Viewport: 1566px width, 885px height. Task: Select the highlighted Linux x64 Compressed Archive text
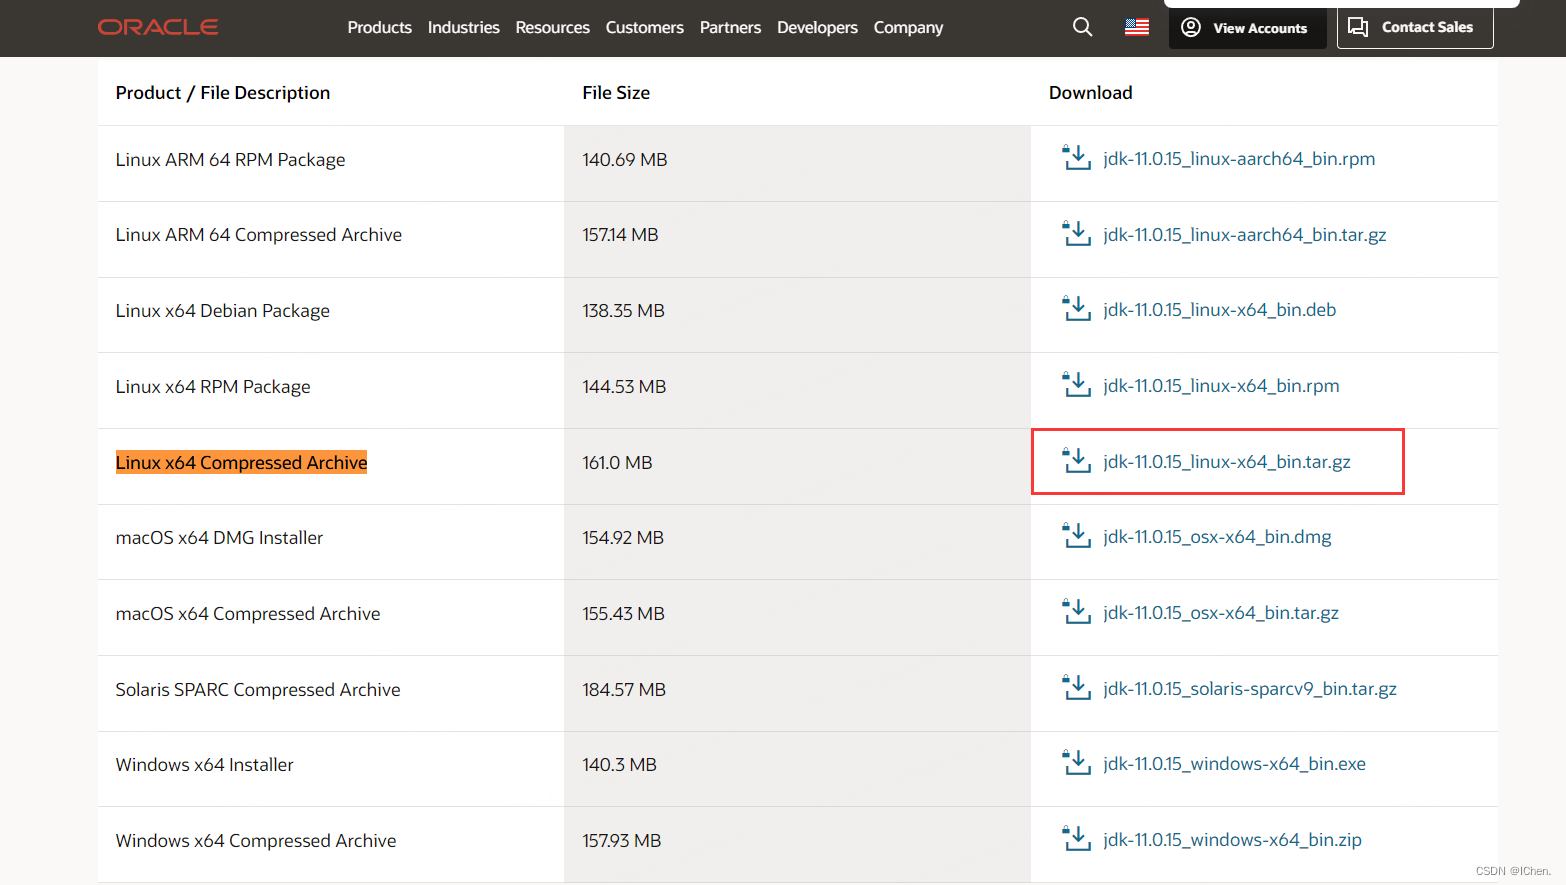(x=241, y=462)
